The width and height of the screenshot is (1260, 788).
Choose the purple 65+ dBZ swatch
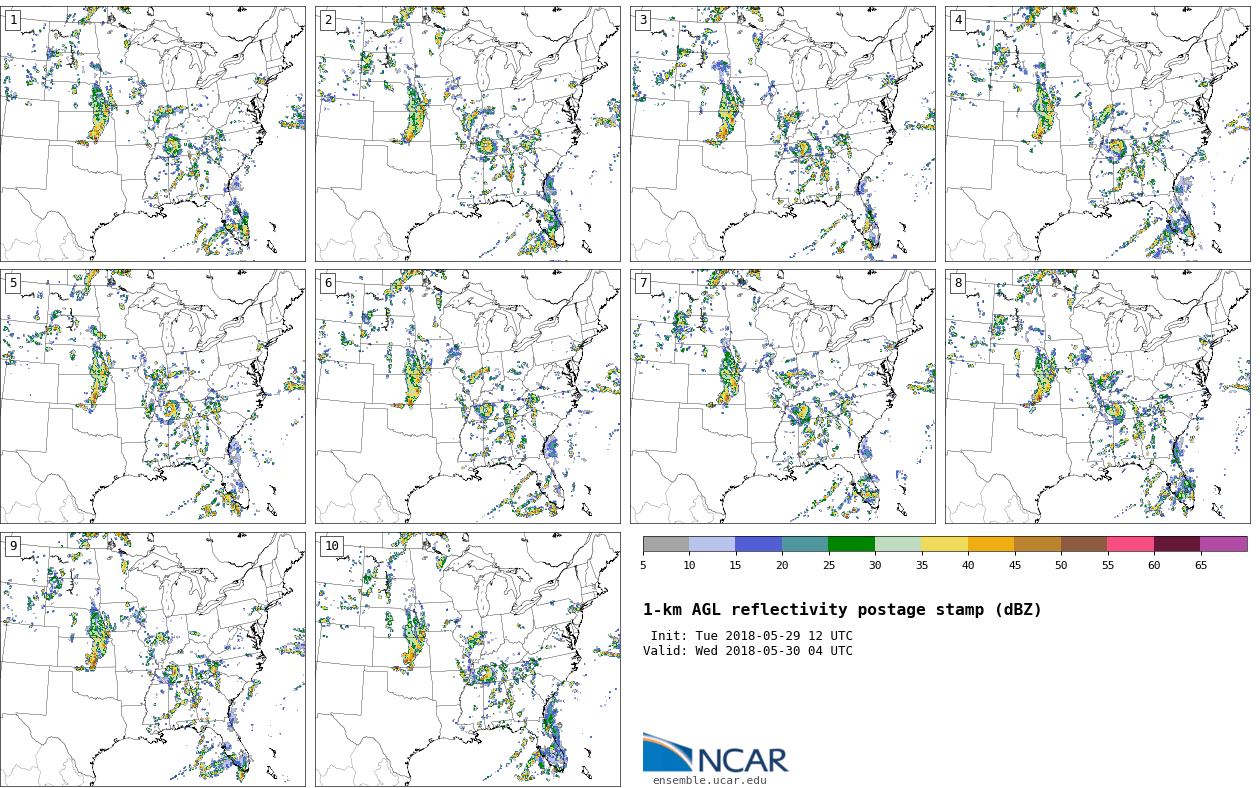tap(1223, 544)
